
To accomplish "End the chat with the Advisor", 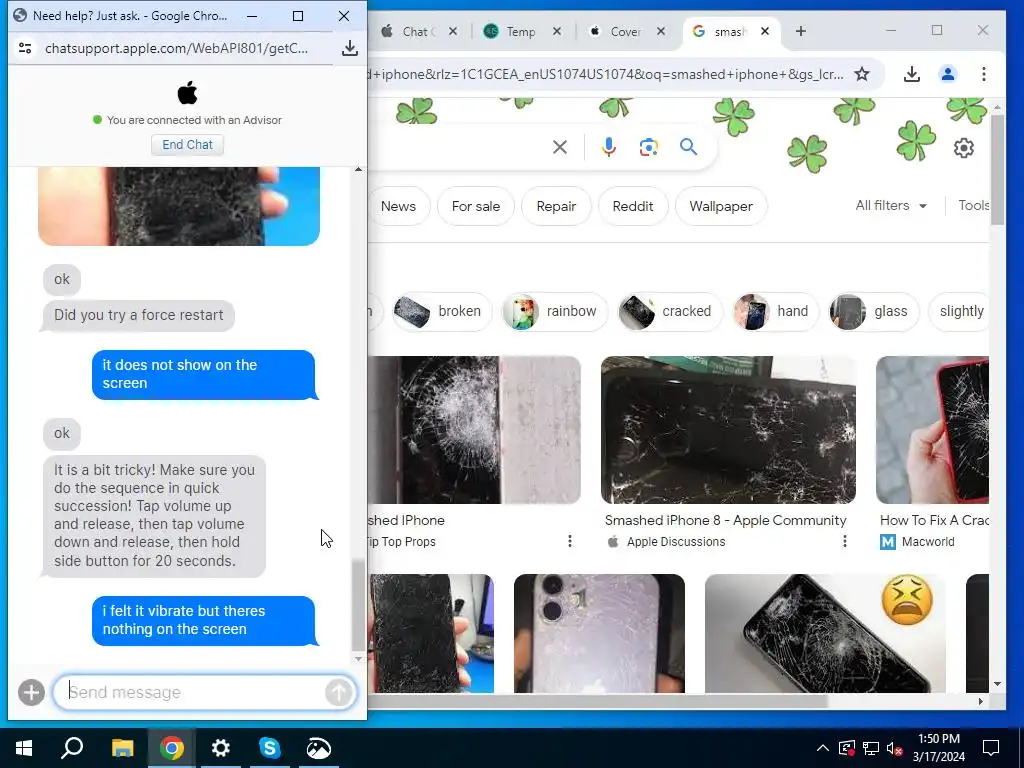I will (187, 144).
